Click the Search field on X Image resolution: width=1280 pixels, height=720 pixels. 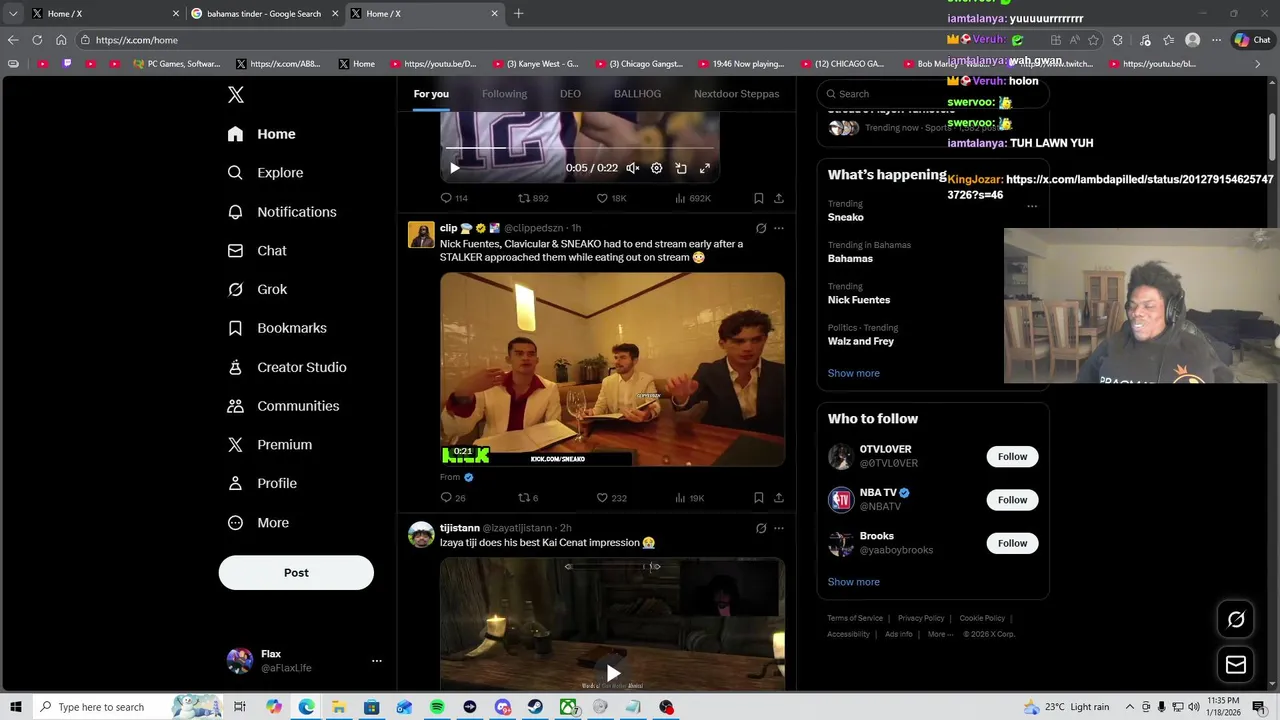pos(932,94)
